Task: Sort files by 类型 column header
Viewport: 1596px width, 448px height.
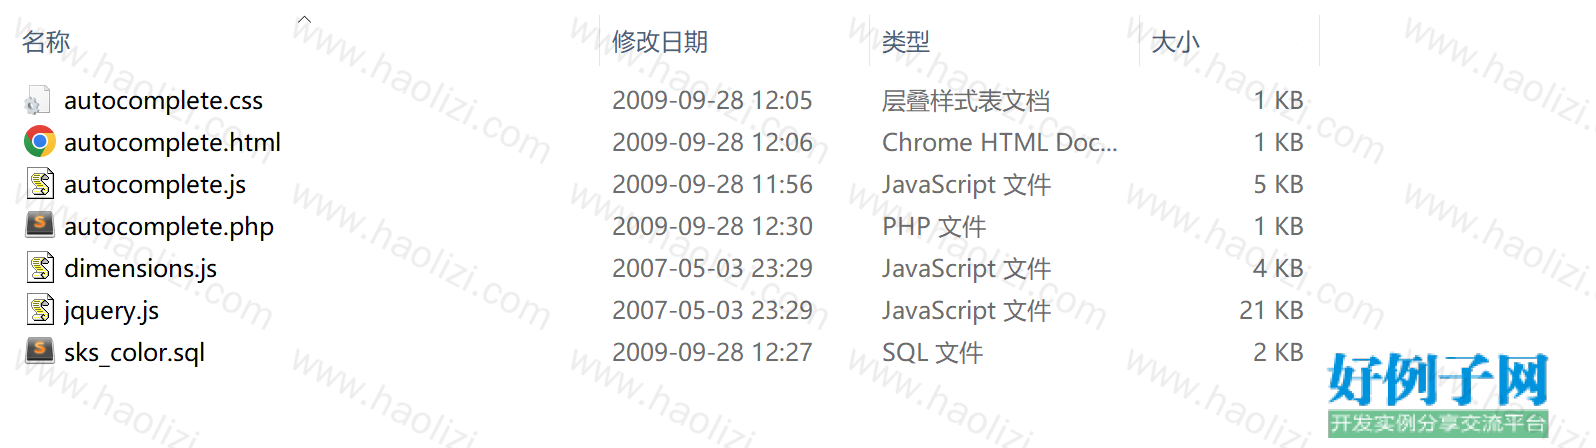Action: 906,42
